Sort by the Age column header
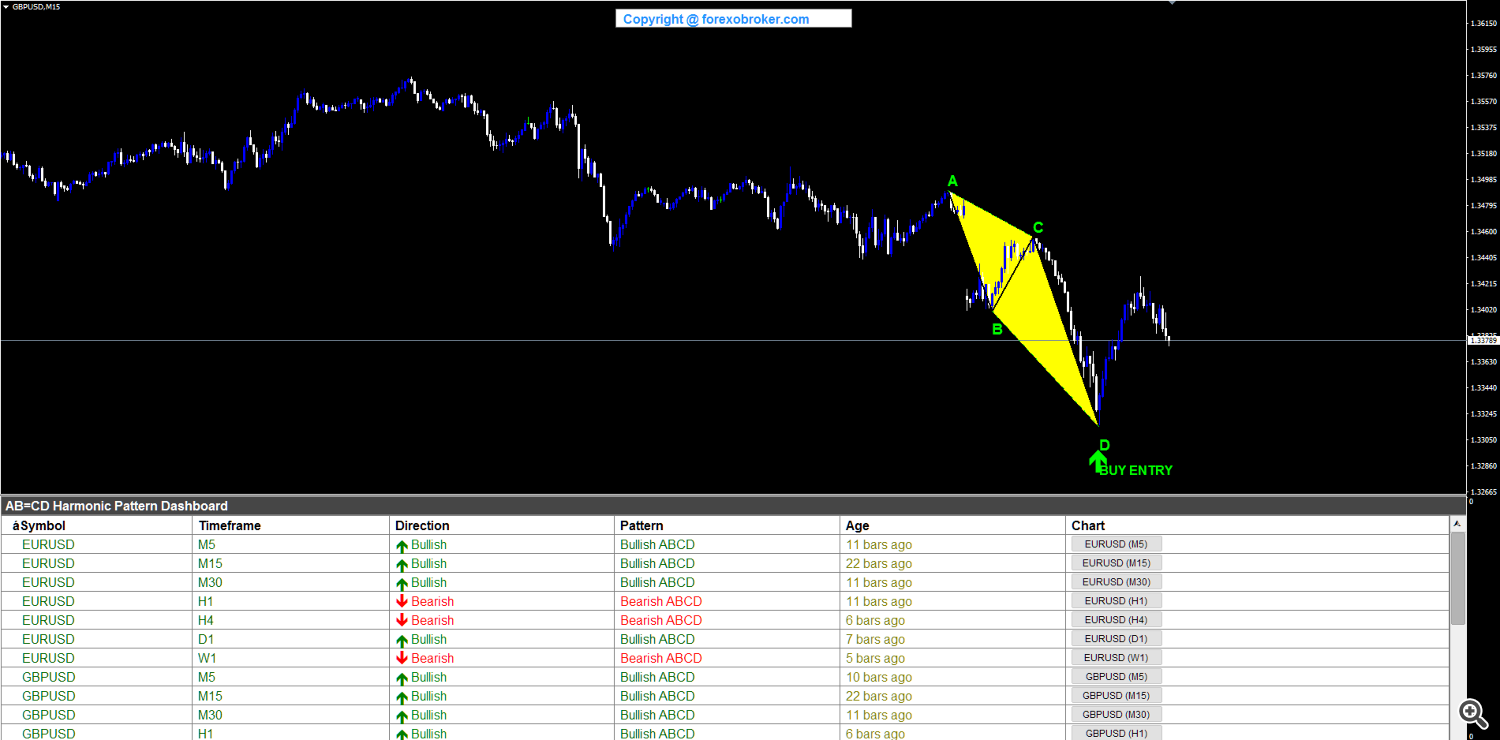The width and height of the screenshot is (1500, 740). 953,525
